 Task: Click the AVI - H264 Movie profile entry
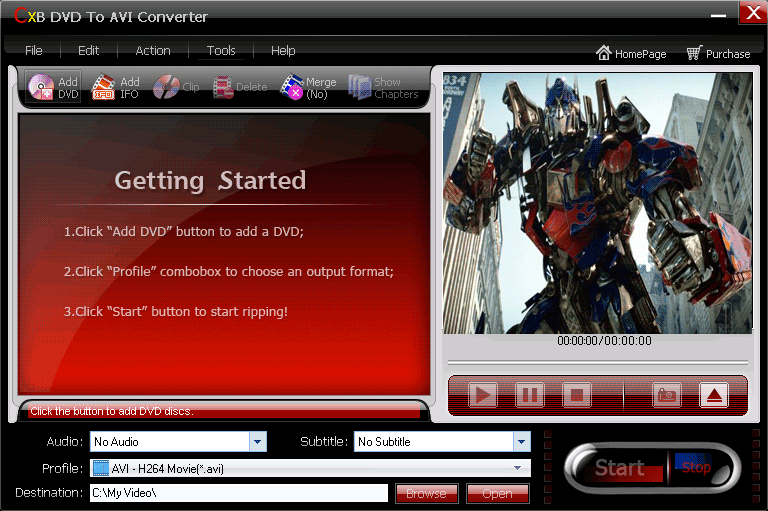[x=310, y=468]
